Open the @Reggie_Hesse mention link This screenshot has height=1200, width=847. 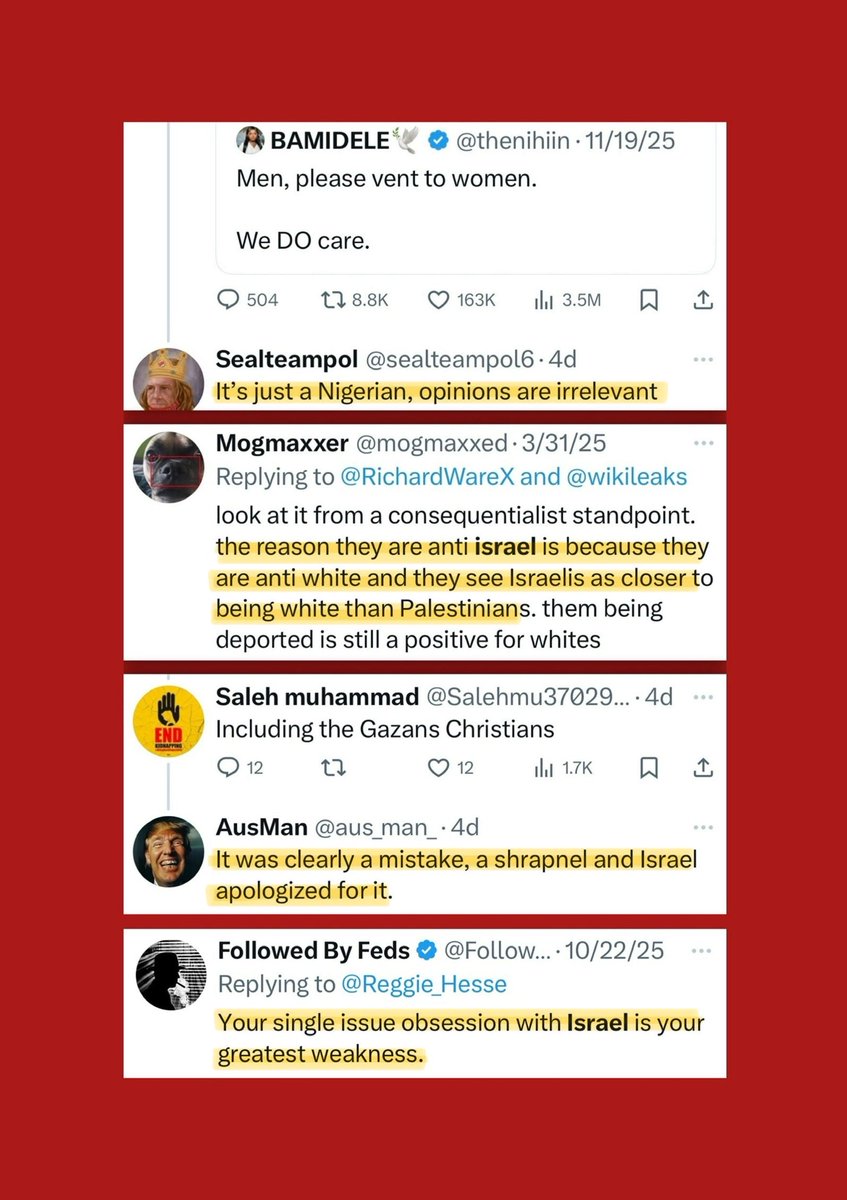[x=426, y=985]
